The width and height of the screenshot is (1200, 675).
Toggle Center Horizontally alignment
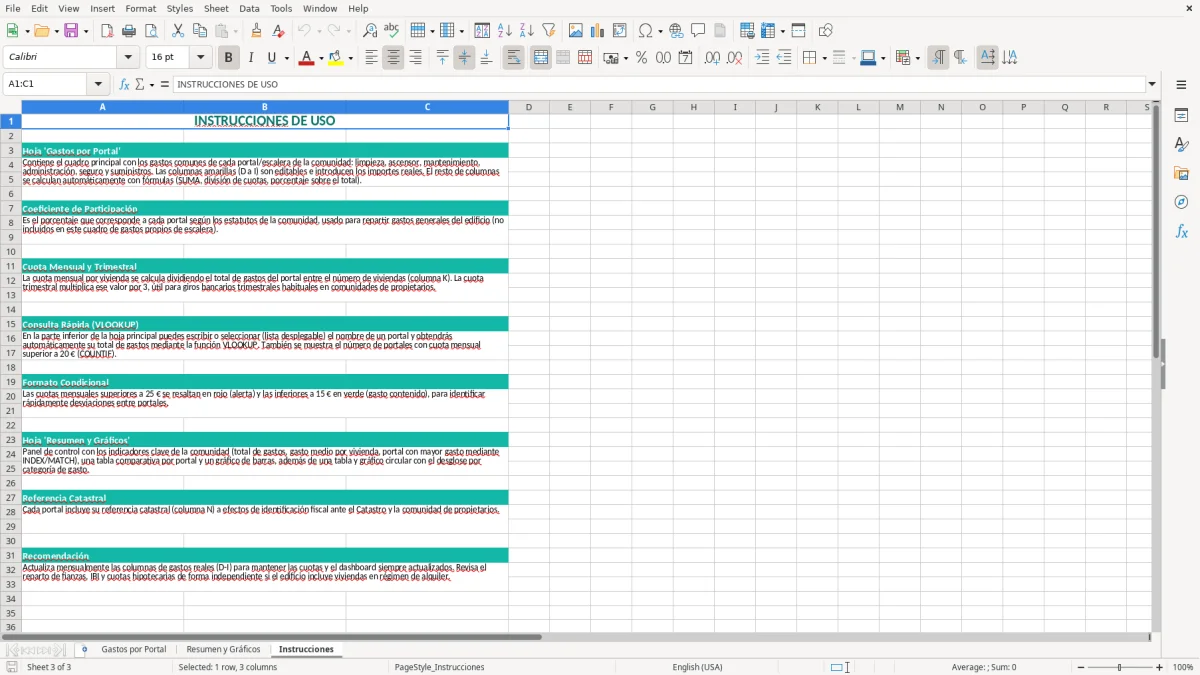click(393, 58)
